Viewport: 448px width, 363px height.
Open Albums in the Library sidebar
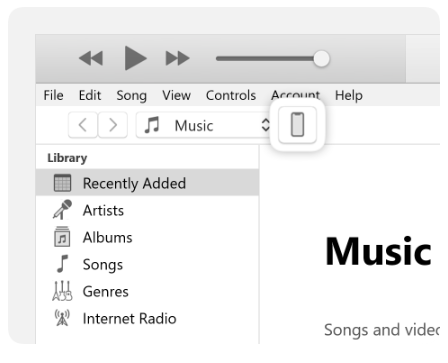(x=147, y=237)
